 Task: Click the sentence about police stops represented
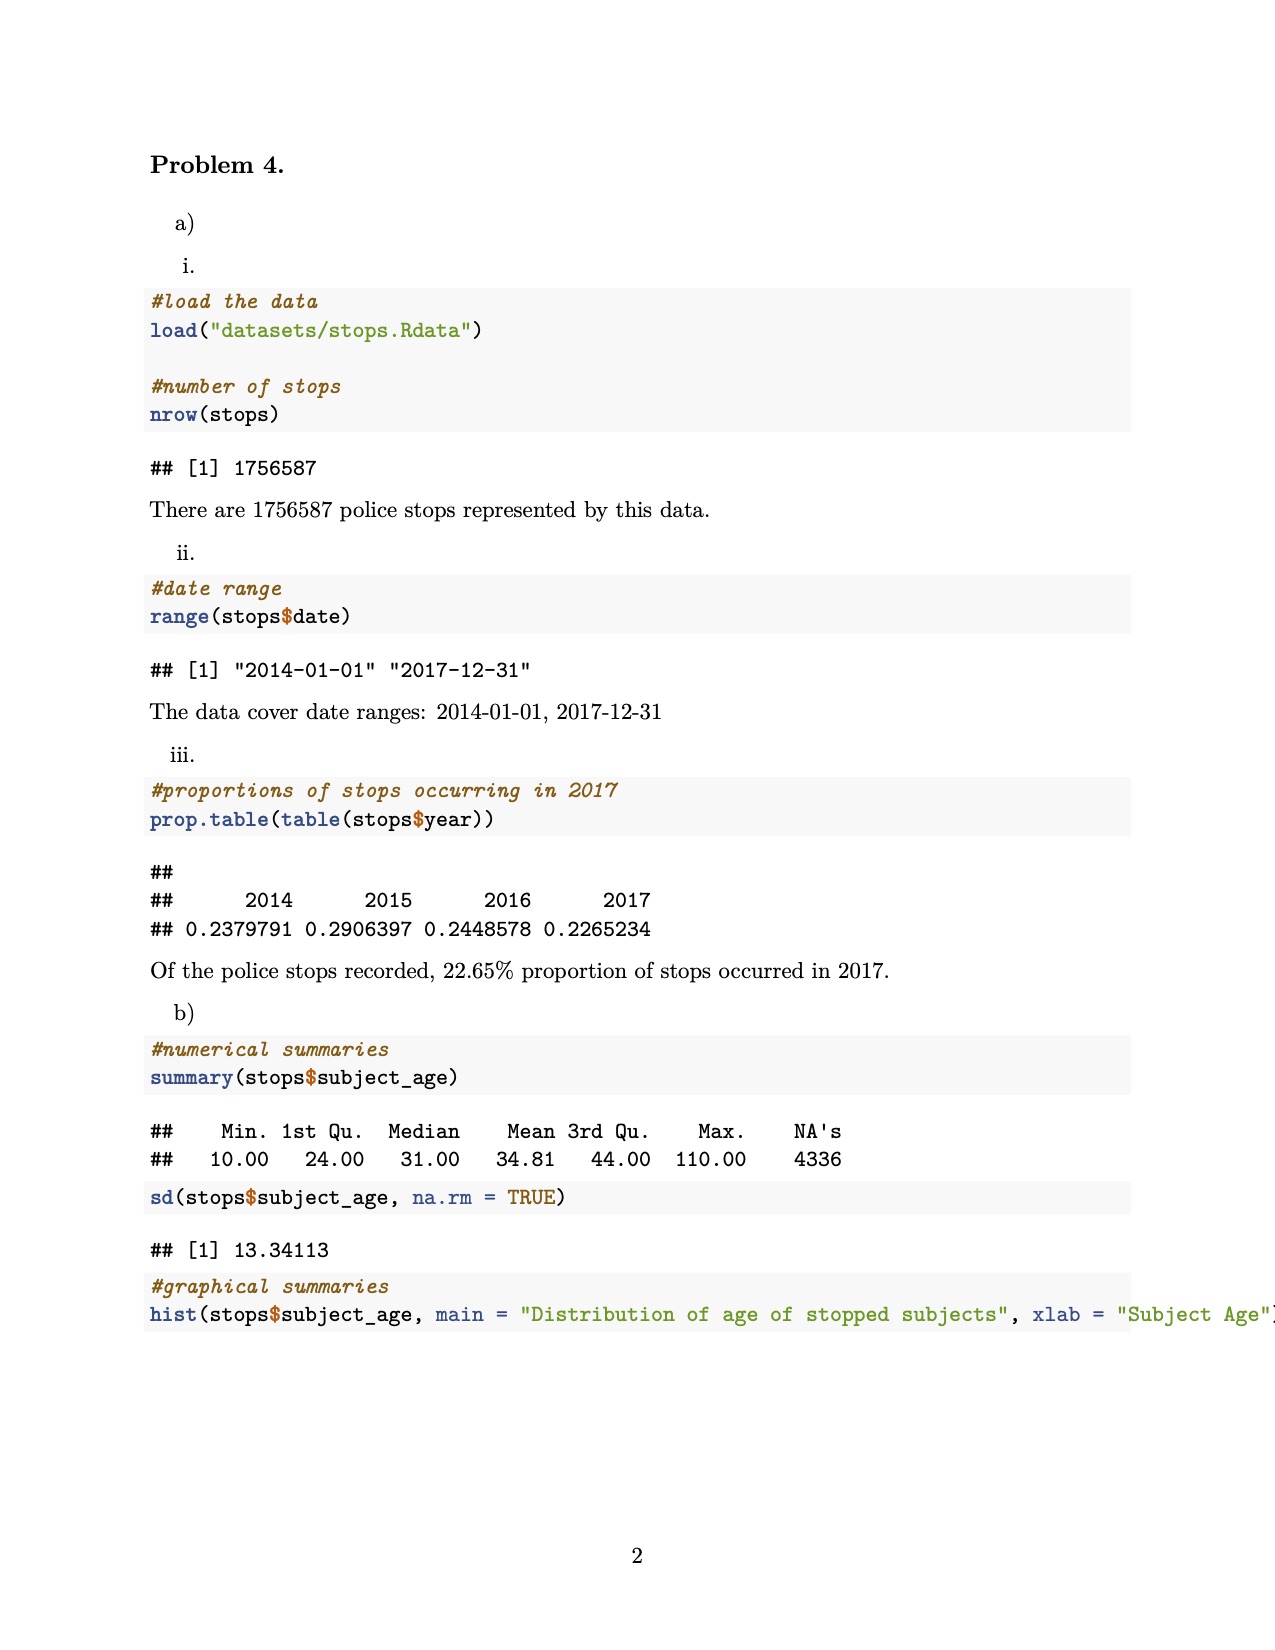pyautogui.click(x=429, y=510)
